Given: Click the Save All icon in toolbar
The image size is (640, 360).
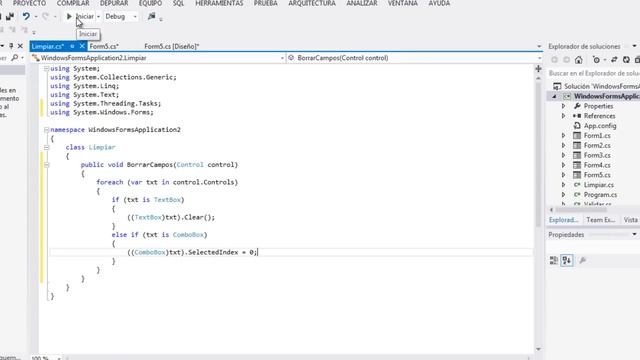Looking at the screenshot, I should coord(10,16).
